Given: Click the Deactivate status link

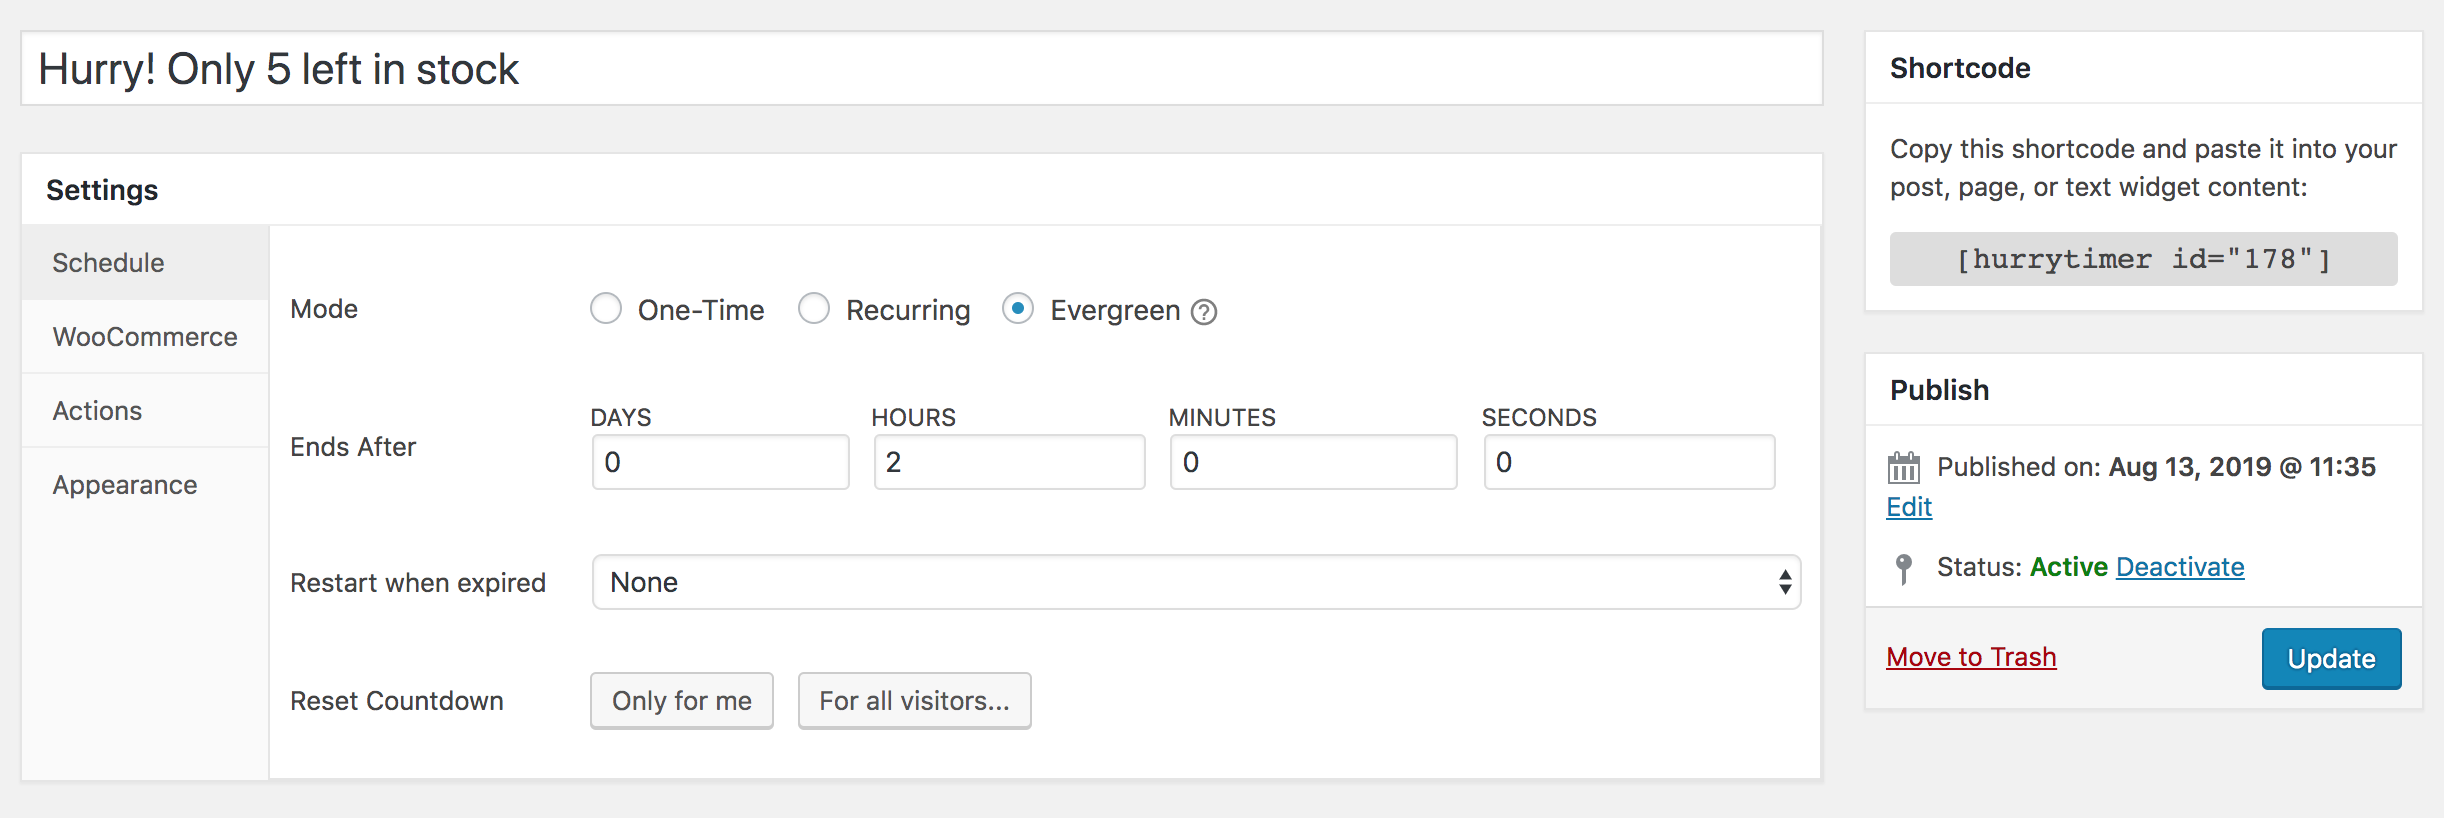Looking at the screenshot, I should tap(2180, 567).
